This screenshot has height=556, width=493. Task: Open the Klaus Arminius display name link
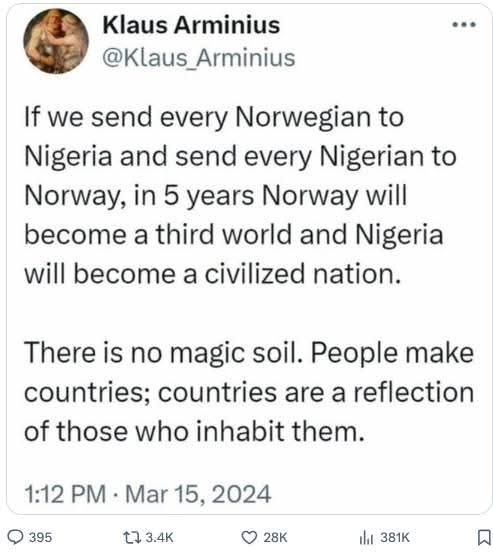(191, 25)
